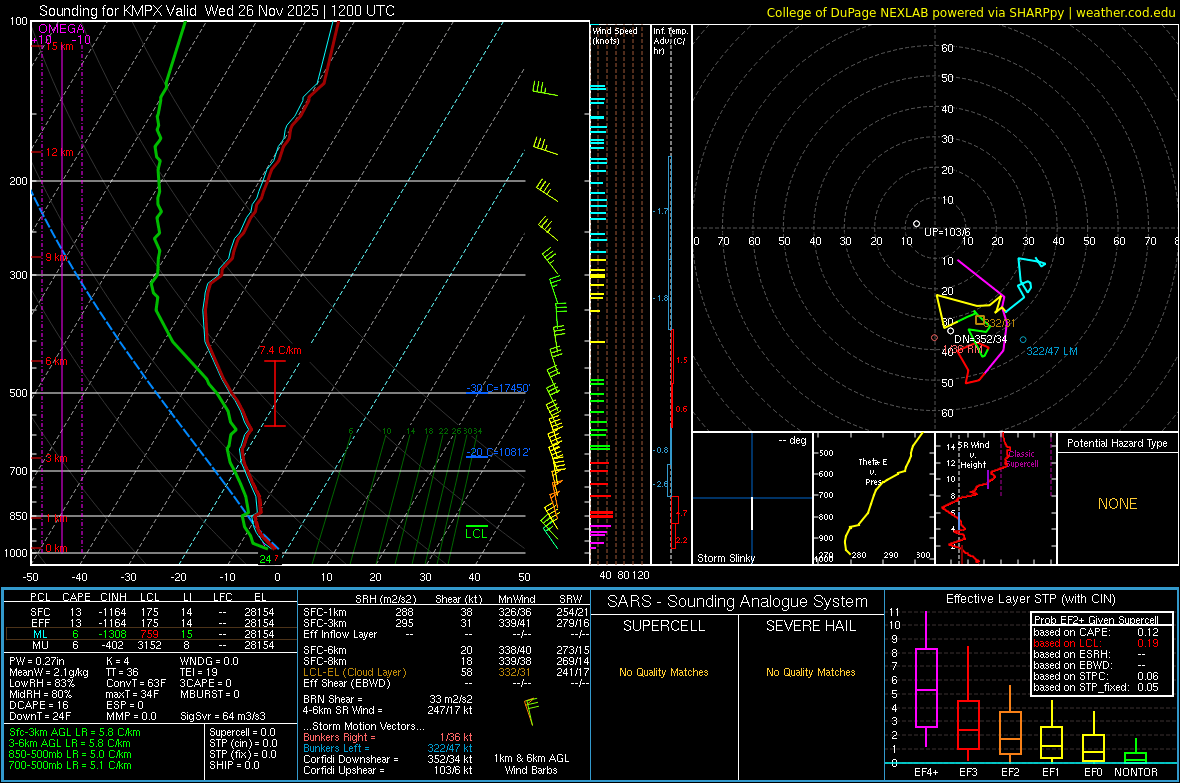This screenshot has height=783, width=1180.
Task: Select the highlighted ML parcel row
Action: point(151,634)
